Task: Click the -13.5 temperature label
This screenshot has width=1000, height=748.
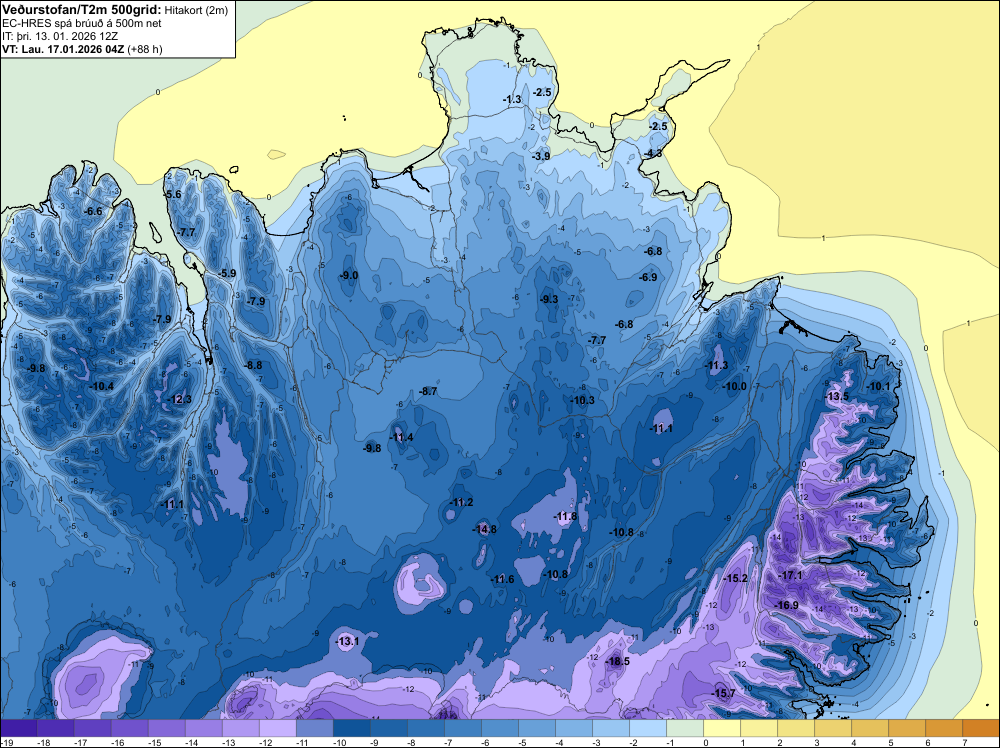Action: pos(837,396)
